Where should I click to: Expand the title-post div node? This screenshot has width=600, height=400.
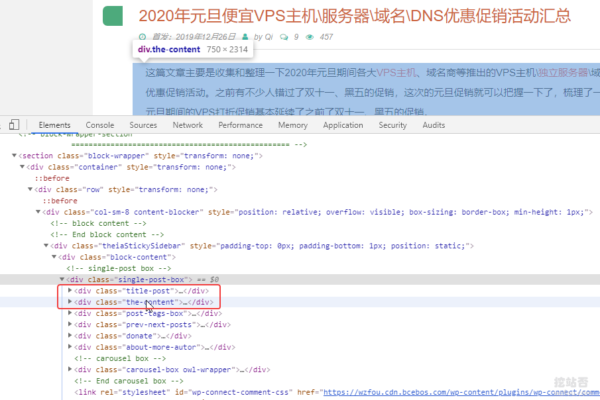70,291
